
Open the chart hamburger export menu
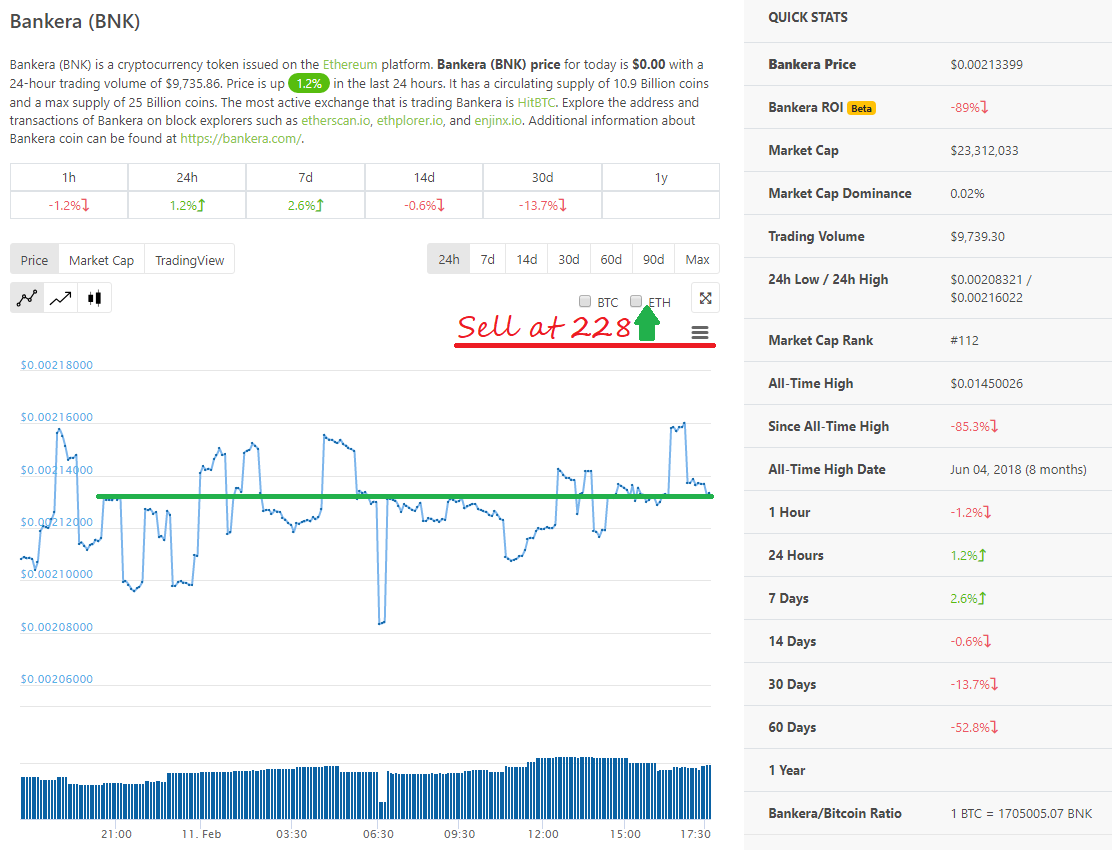click(700, 332)
